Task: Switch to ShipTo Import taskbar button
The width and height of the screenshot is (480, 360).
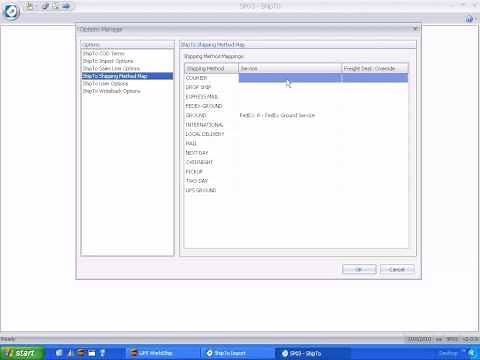Action: pyautogui.click(x=237, y=353)
